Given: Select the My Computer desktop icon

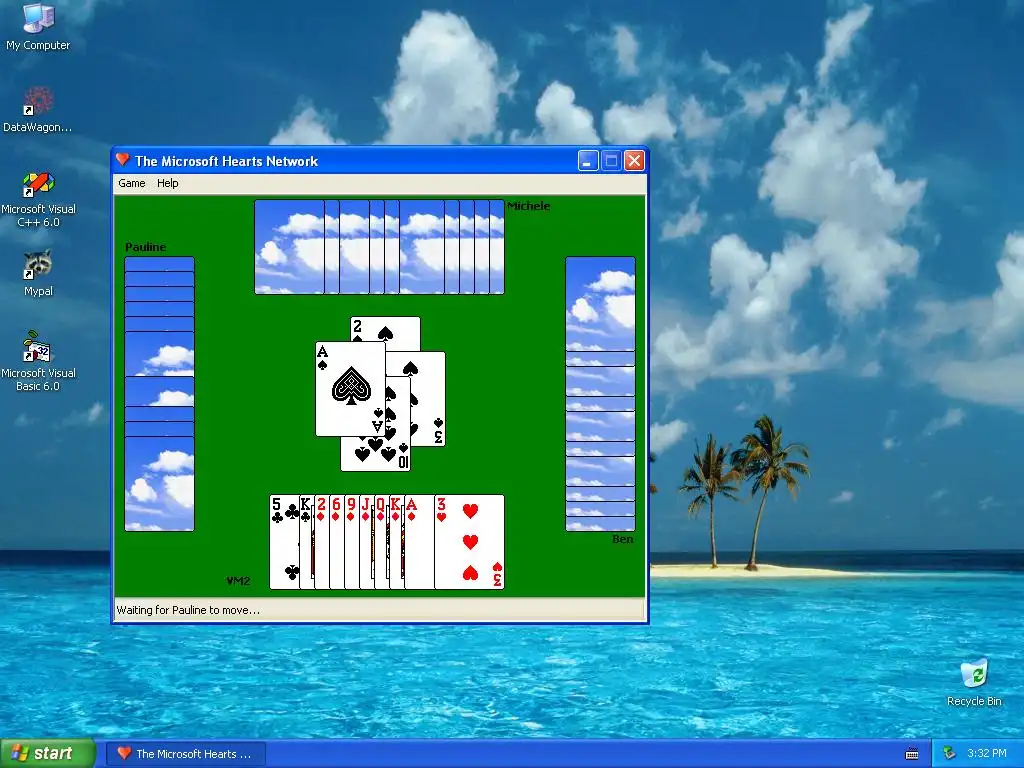Looking at the screenshot, I should pos(38,27).
